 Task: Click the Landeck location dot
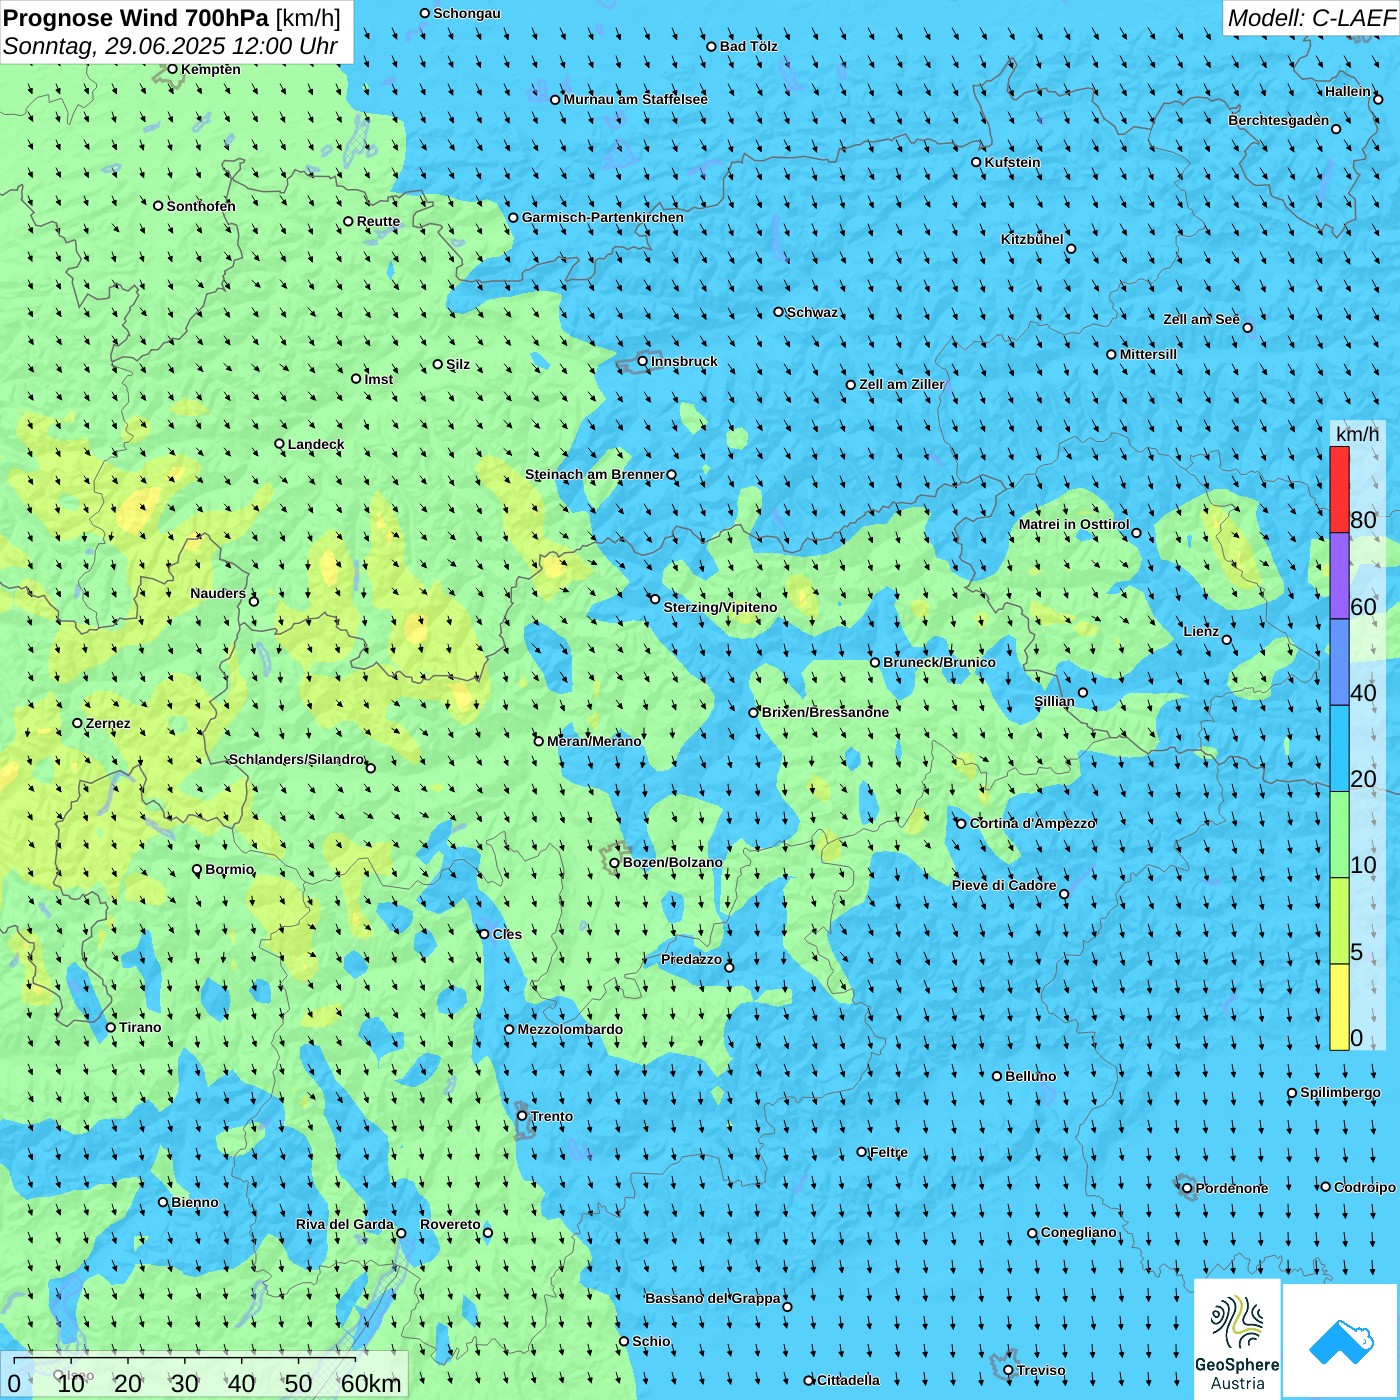[x=280, y=444]
